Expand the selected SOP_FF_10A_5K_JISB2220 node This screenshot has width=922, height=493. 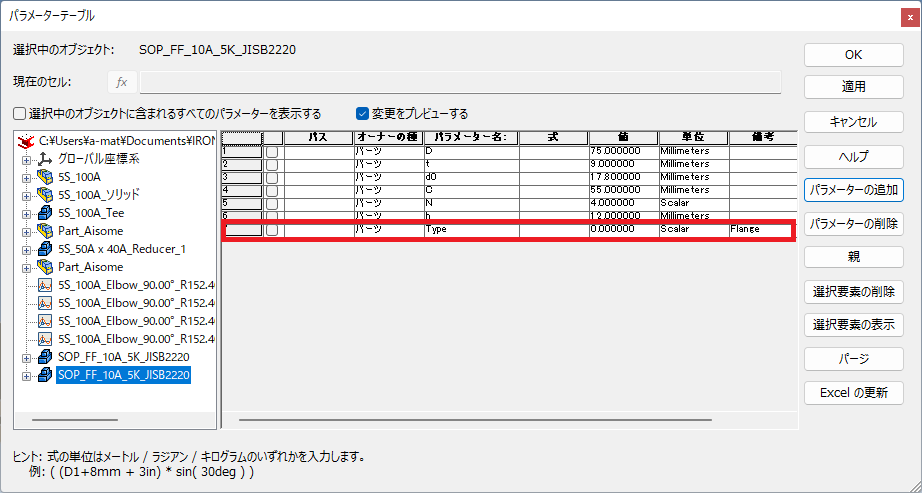27,375
